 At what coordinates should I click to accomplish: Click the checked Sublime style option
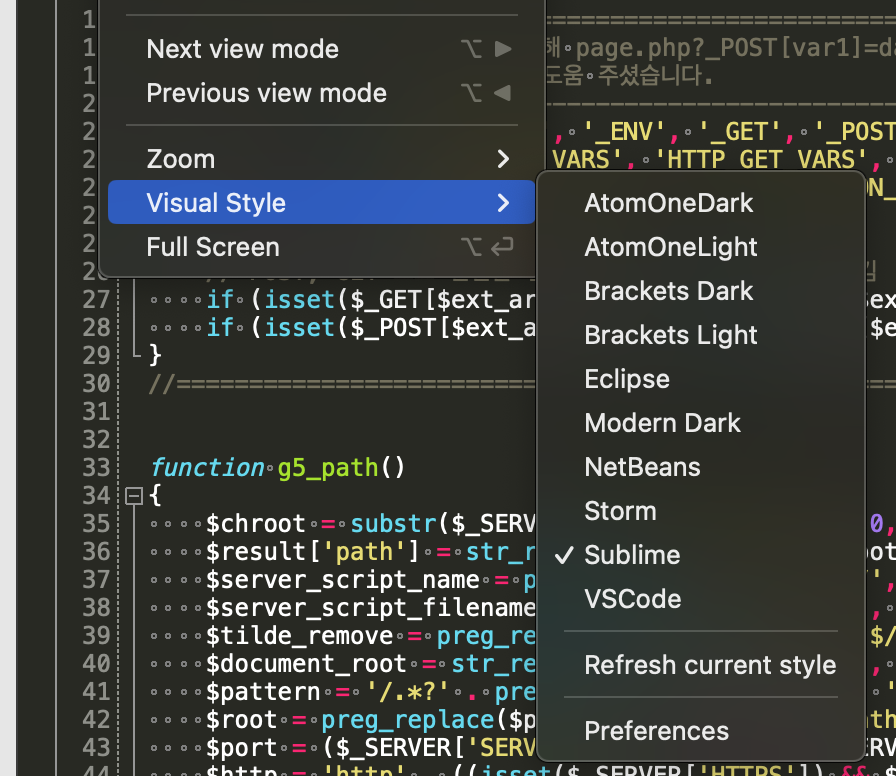[632, 555]
